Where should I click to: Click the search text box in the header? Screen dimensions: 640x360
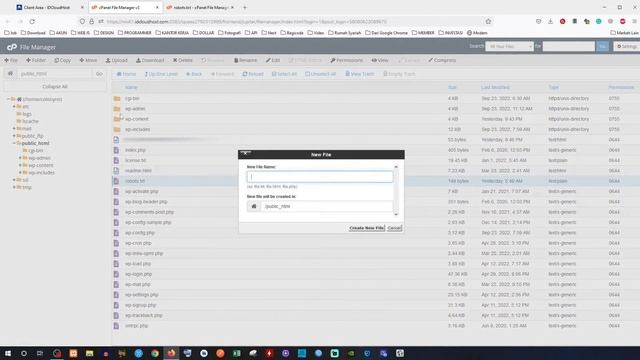569,47
